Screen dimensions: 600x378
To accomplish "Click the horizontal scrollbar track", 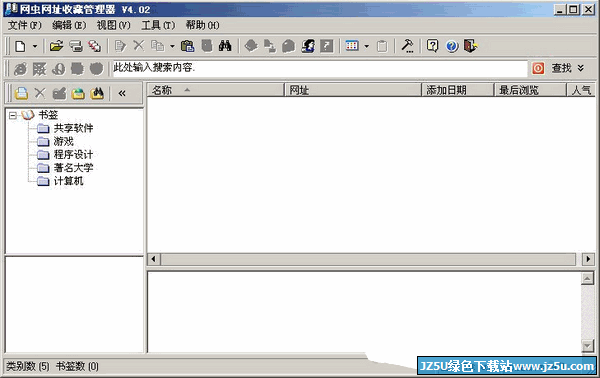I will point(368,259).
